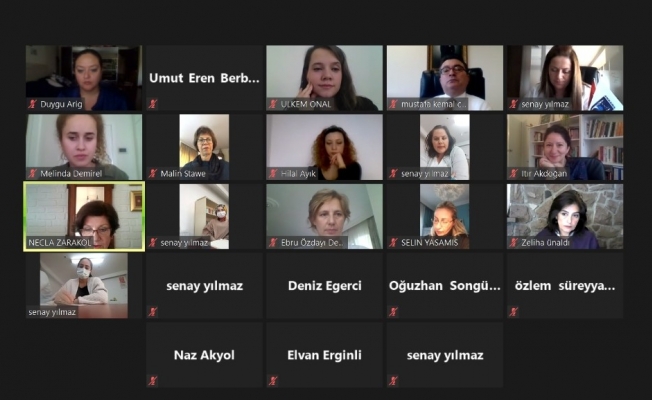Click muted mic icon beside Malin Stawe
The width and height of the screenshot is (652, 400).
click(x=153, y=173)
